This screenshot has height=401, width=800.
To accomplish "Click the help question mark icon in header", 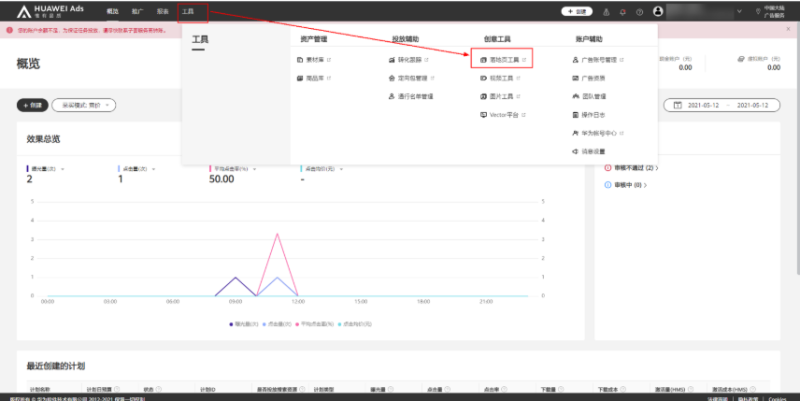I will [x=639, y=12].
